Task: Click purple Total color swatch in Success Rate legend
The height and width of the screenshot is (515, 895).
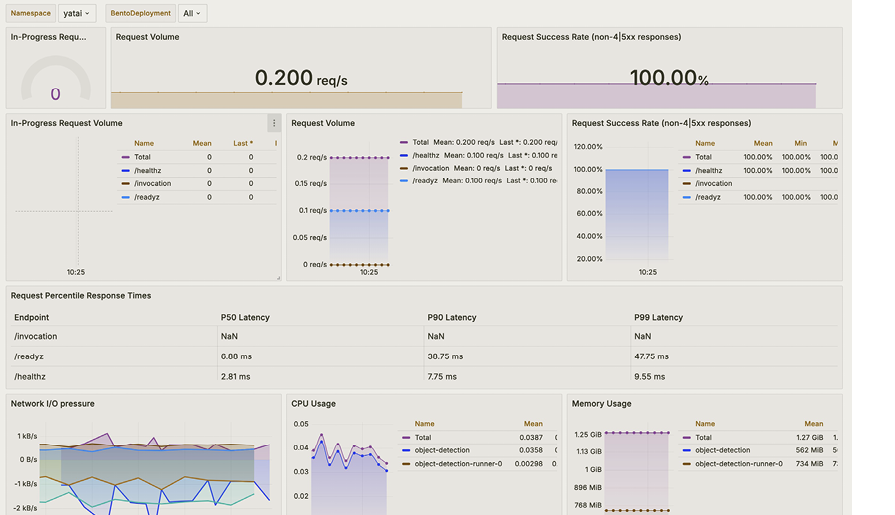Action: point(687,157)
